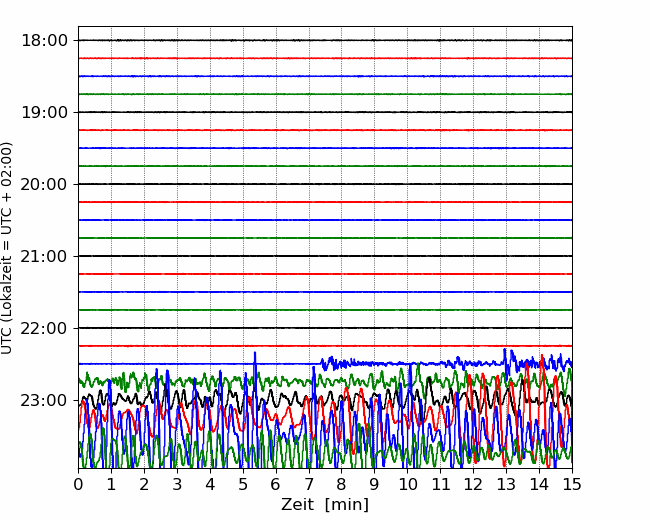
Task: Click the 15 minute tick label
Action: (572, 484)
